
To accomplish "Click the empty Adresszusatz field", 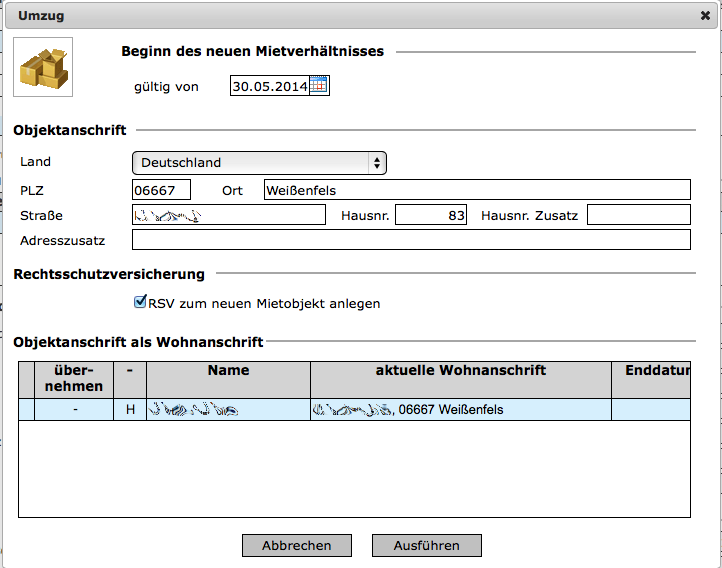I will tap(411, 240).
